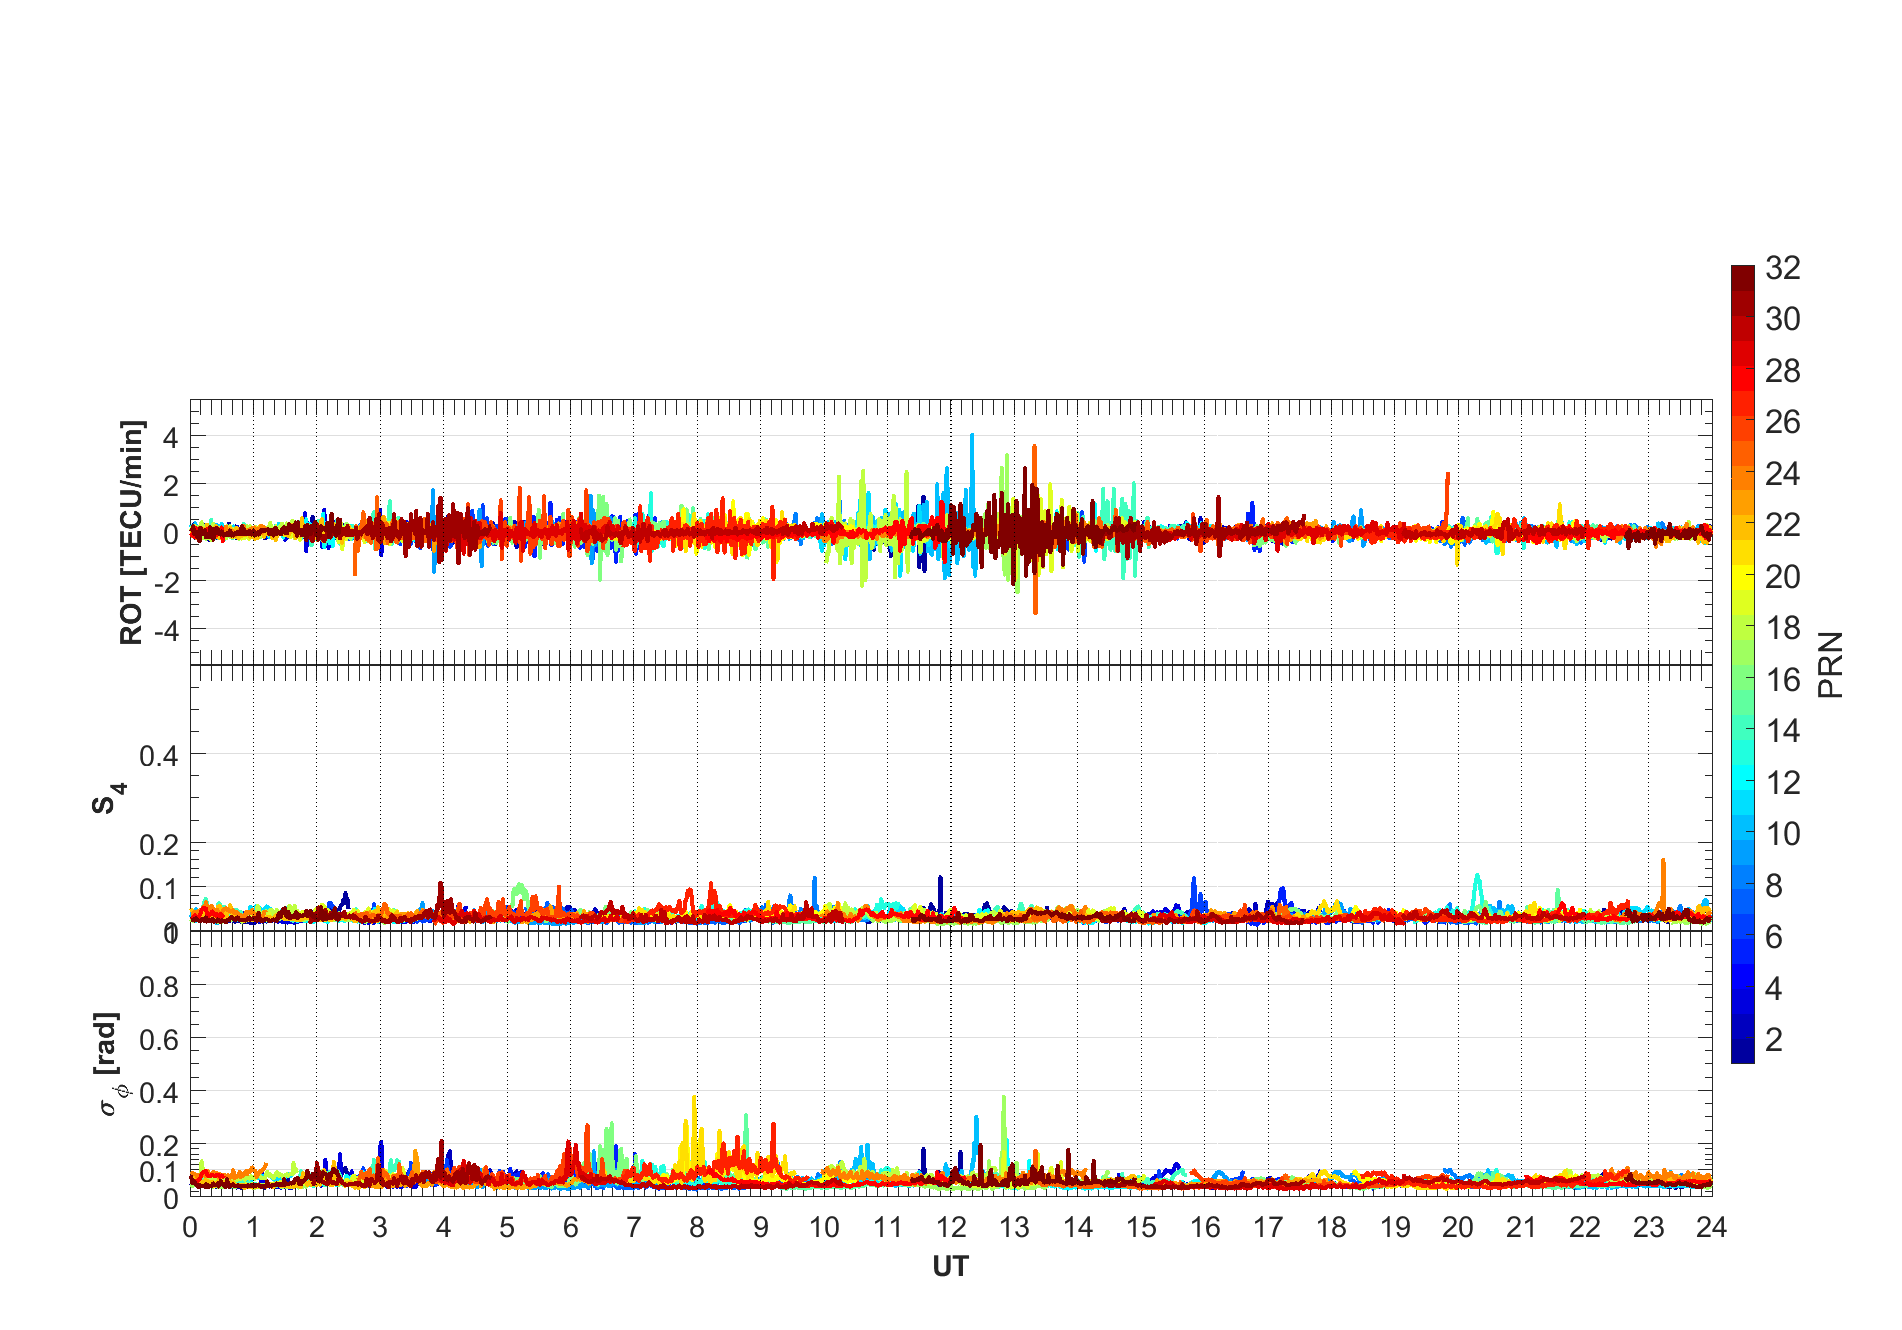Click the "UT" x-axis title

pos(950,1267)
